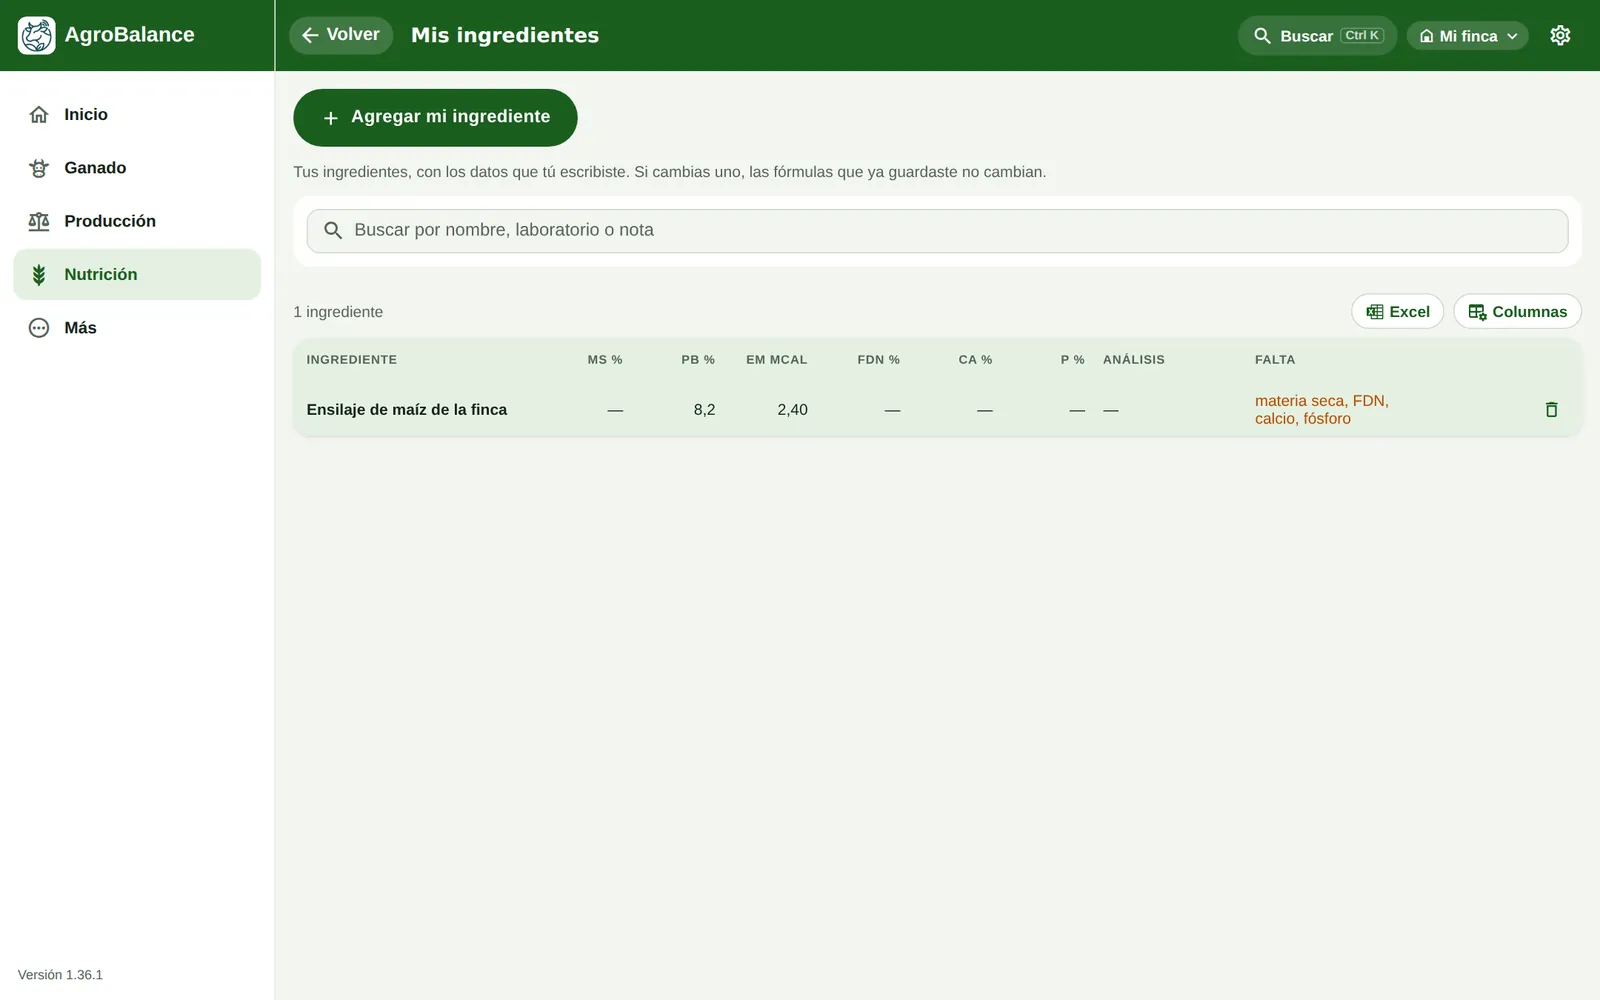Click the Mis ingredientes page title
Viewport: 1600px width, 1000px height.
[x=505, y=35]
